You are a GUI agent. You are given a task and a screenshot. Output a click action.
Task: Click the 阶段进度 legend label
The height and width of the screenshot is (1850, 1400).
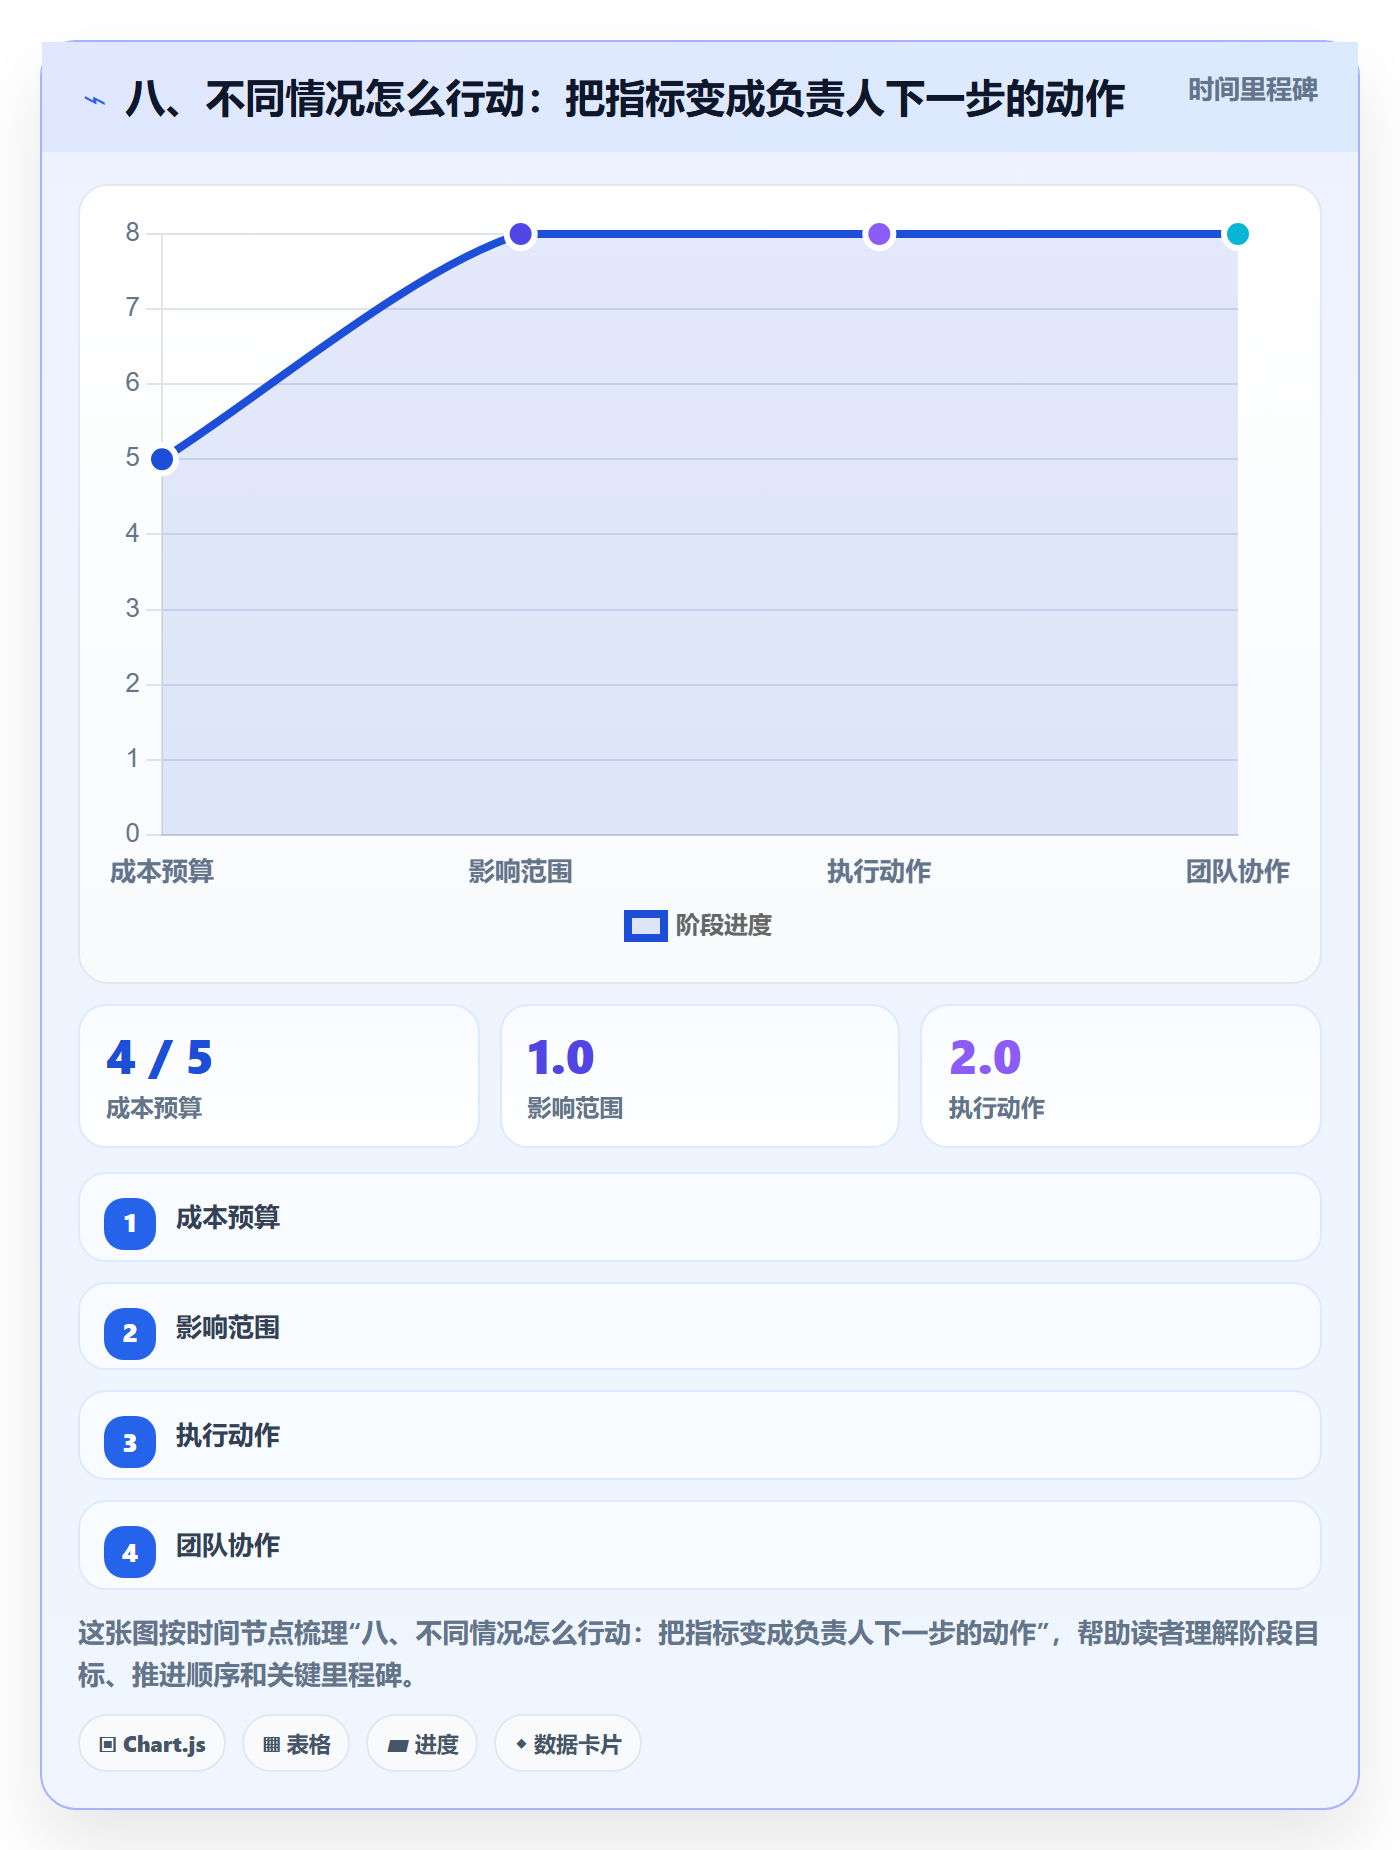[x=723, y=926]
